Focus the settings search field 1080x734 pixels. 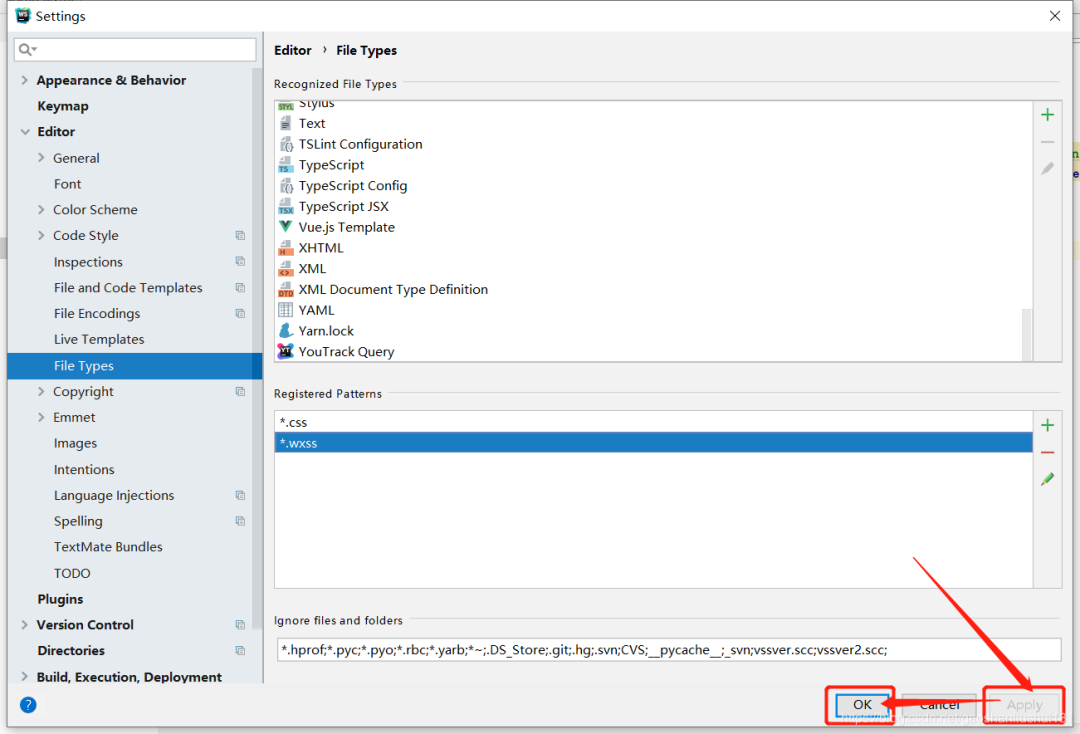pos(135,50)
